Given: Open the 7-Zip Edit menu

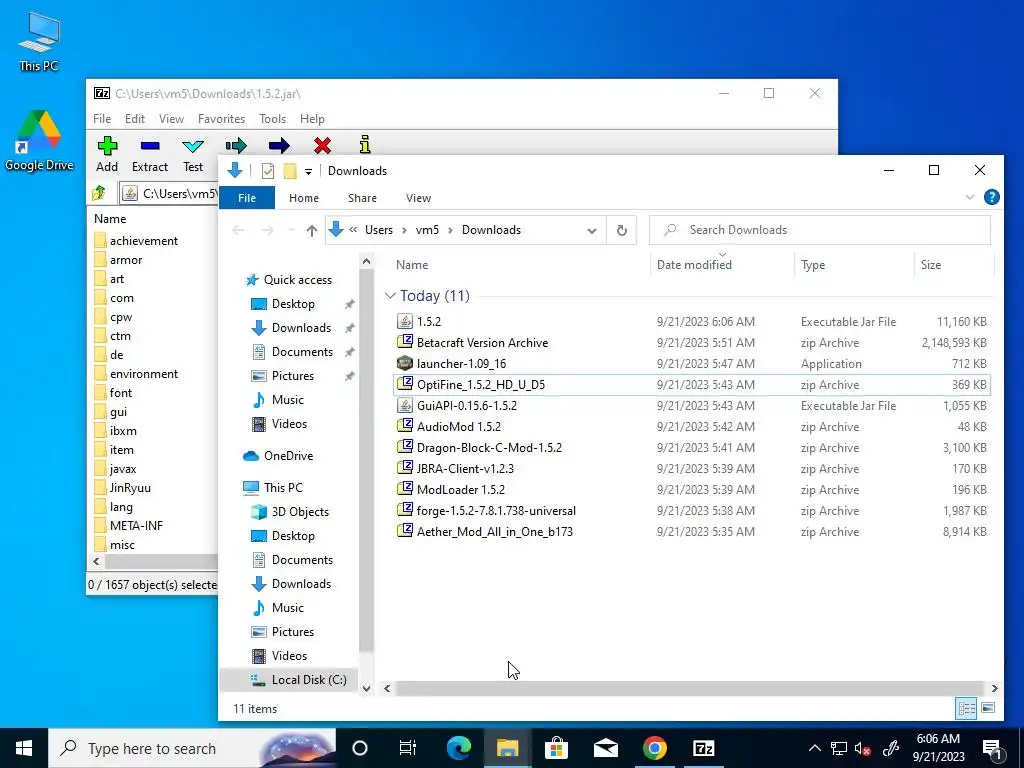Looking at the screenshot, I should [135, 119].
